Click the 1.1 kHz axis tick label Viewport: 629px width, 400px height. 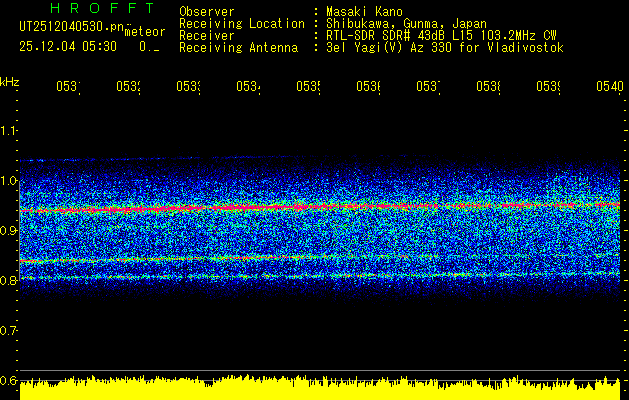tap(8, 130)
